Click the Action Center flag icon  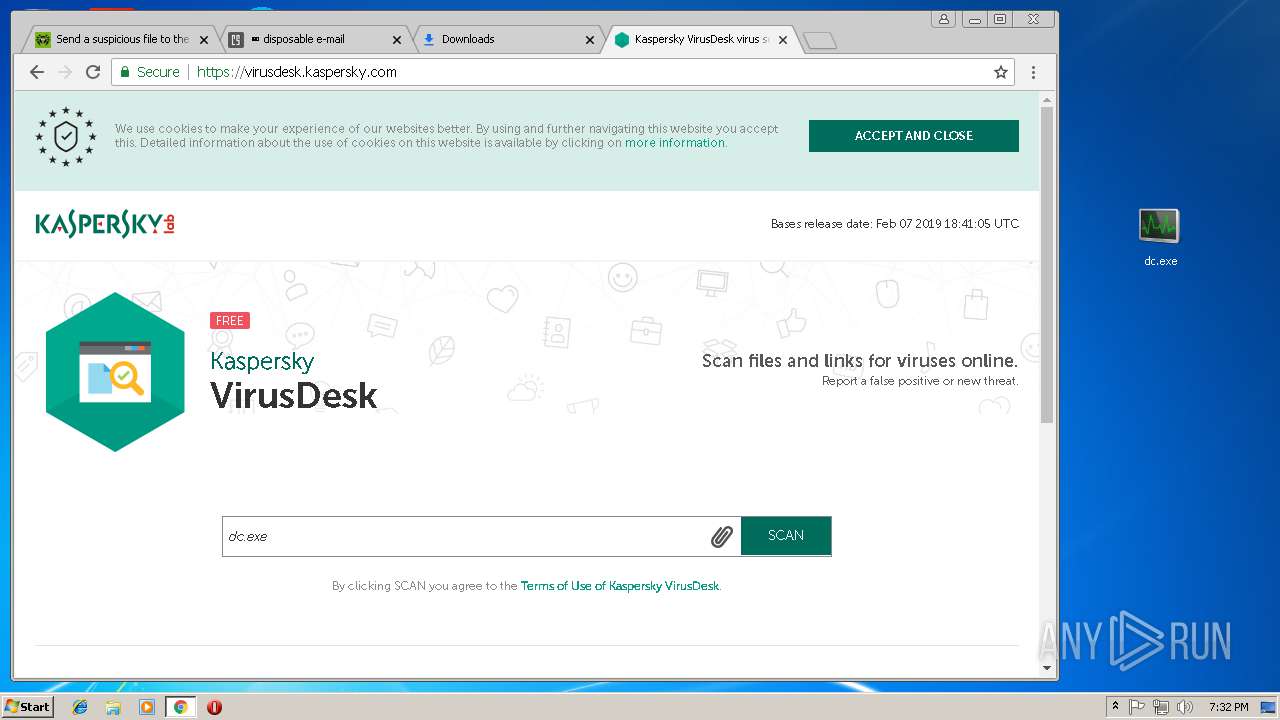(x=1137, y=707)
